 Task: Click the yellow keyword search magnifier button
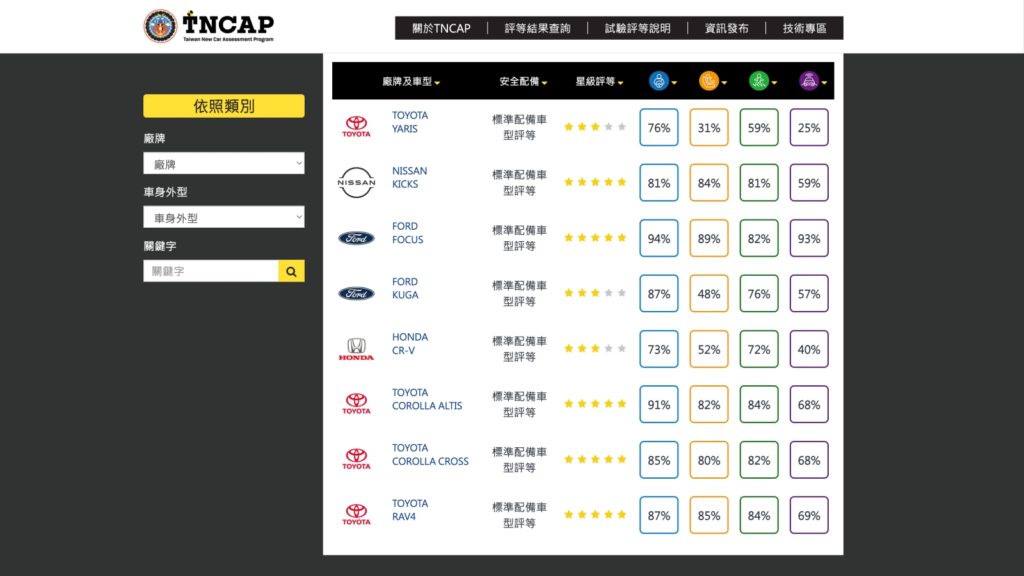point(291,271)
